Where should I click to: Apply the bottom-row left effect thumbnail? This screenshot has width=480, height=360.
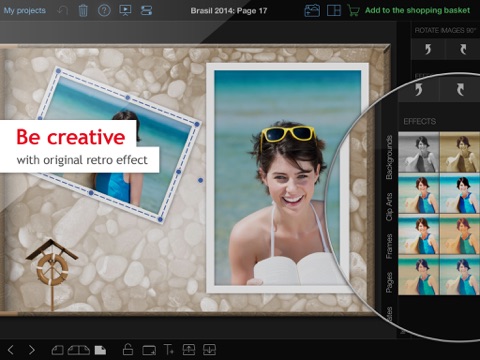[419, 275]
